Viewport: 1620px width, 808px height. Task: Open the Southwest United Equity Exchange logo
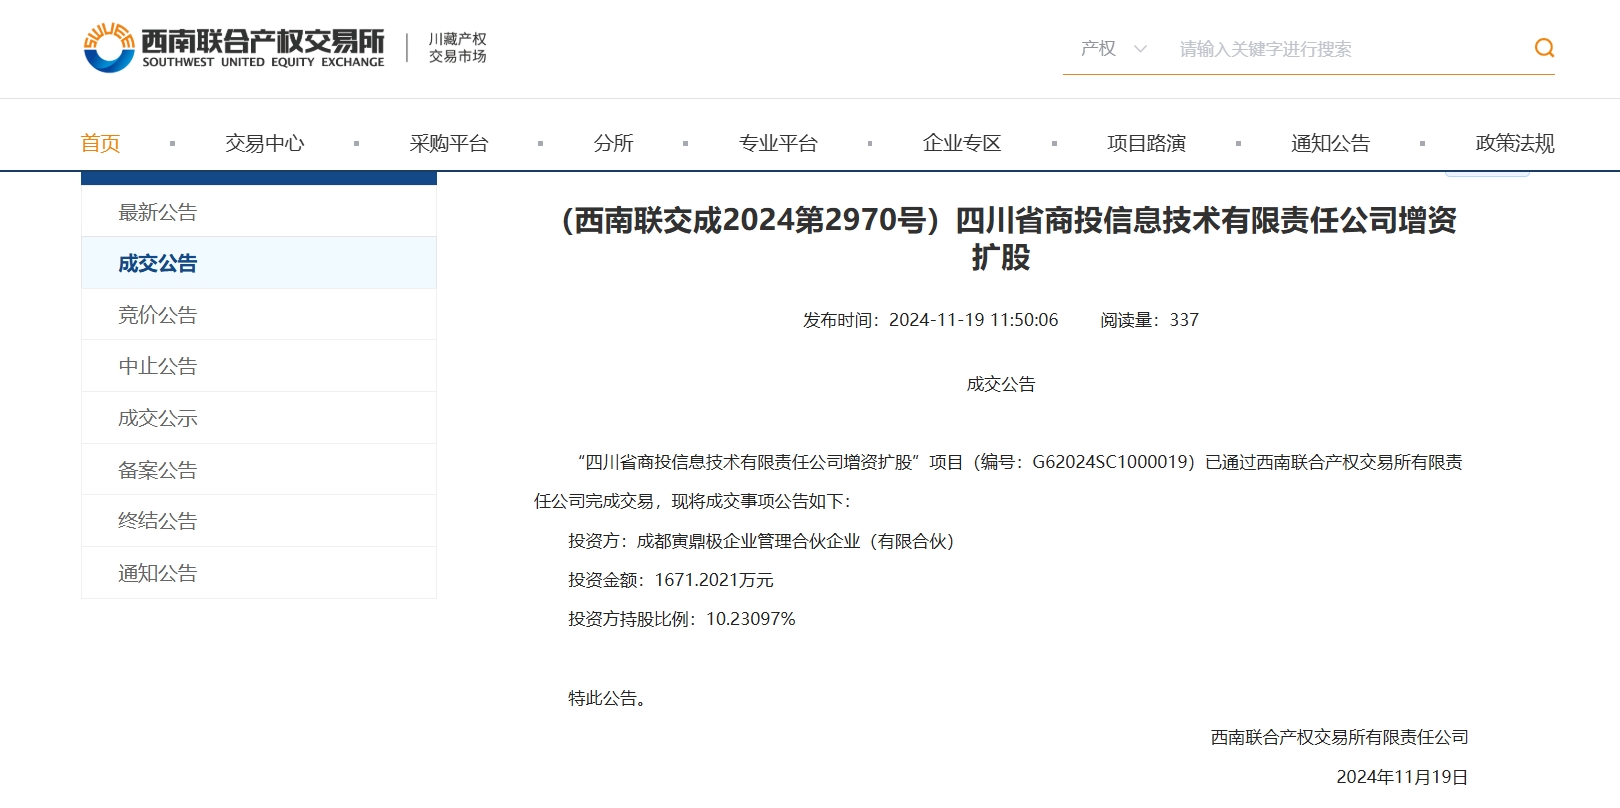pos(234,48)
